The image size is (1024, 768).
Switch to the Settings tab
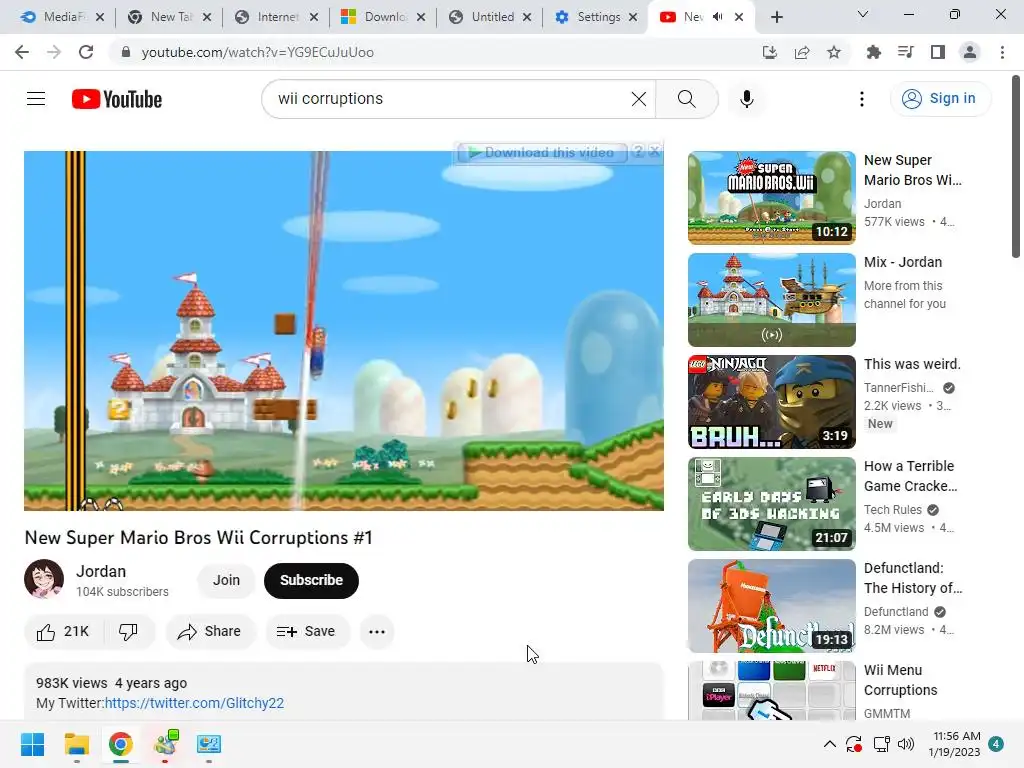pos(597,17)
